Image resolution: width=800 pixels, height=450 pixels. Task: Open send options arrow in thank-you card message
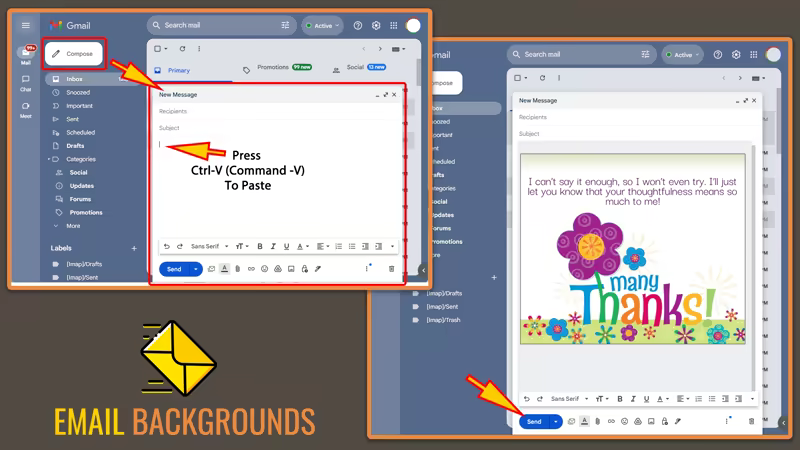557,421
